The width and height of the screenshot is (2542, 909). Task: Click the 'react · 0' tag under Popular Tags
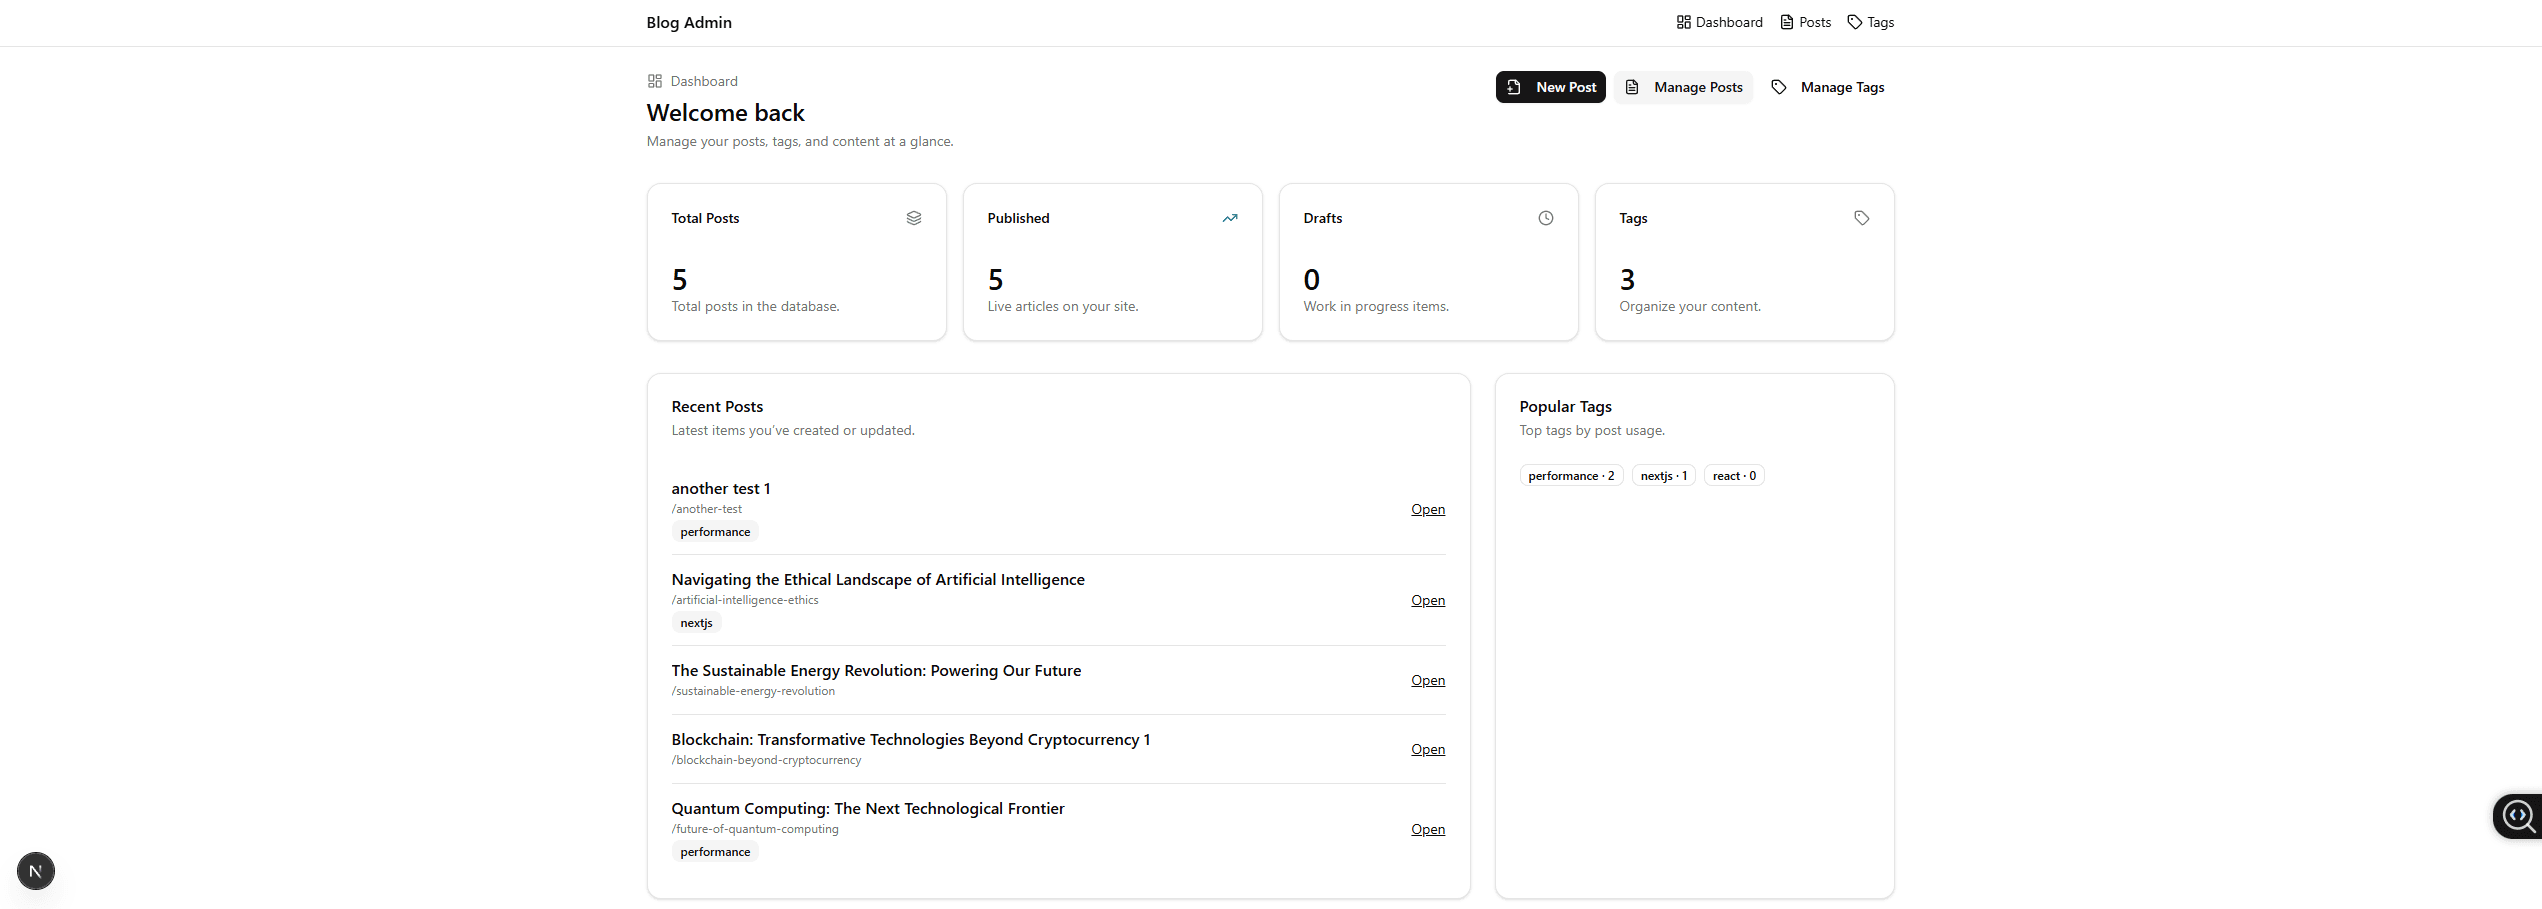(x=1733, y=475)
